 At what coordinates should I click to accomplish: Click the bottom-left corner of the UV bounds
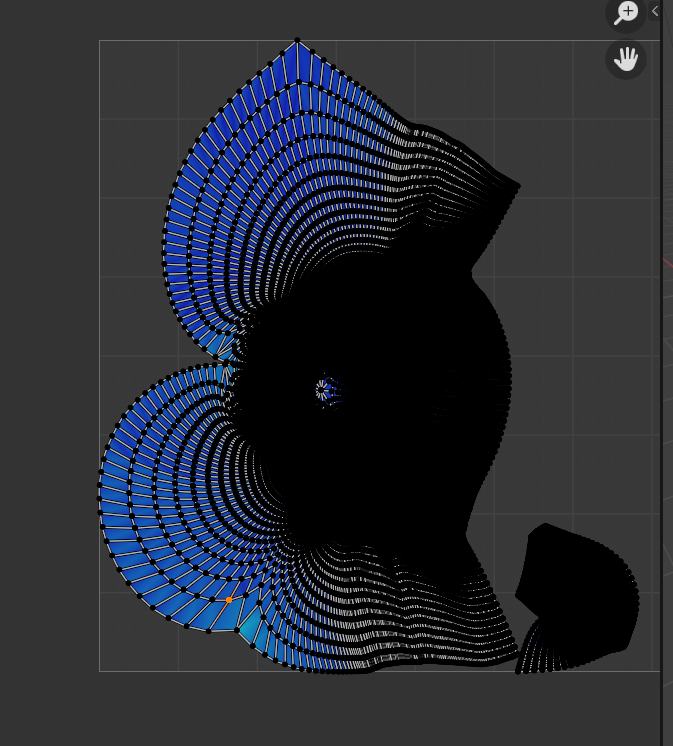(100, 671)
